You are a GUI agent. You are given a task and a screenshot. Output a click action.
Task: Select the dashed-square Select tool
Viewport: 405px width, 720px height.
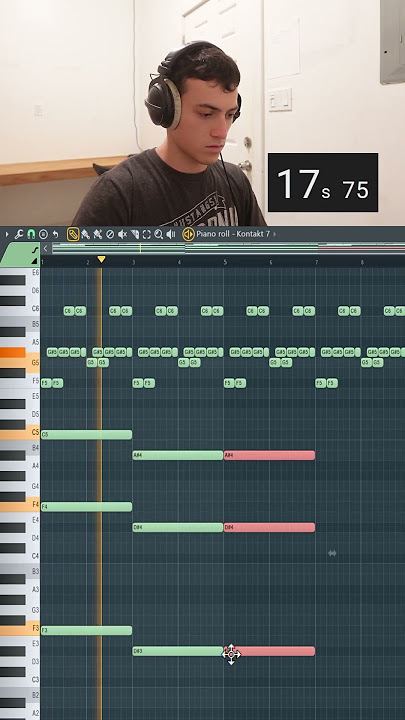coord(146,234)
